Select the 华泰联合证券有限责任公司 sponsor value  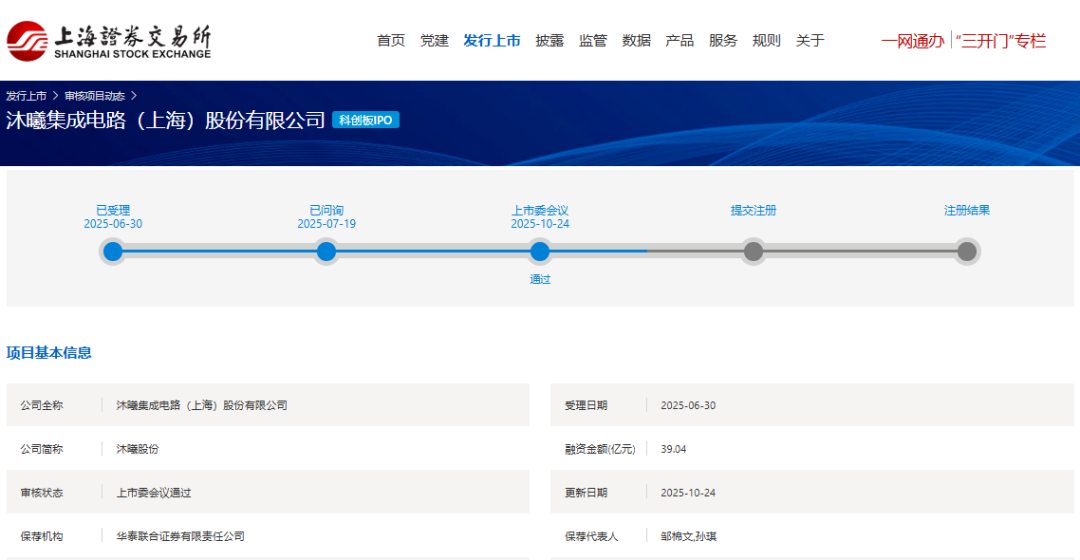coord(180,536)
